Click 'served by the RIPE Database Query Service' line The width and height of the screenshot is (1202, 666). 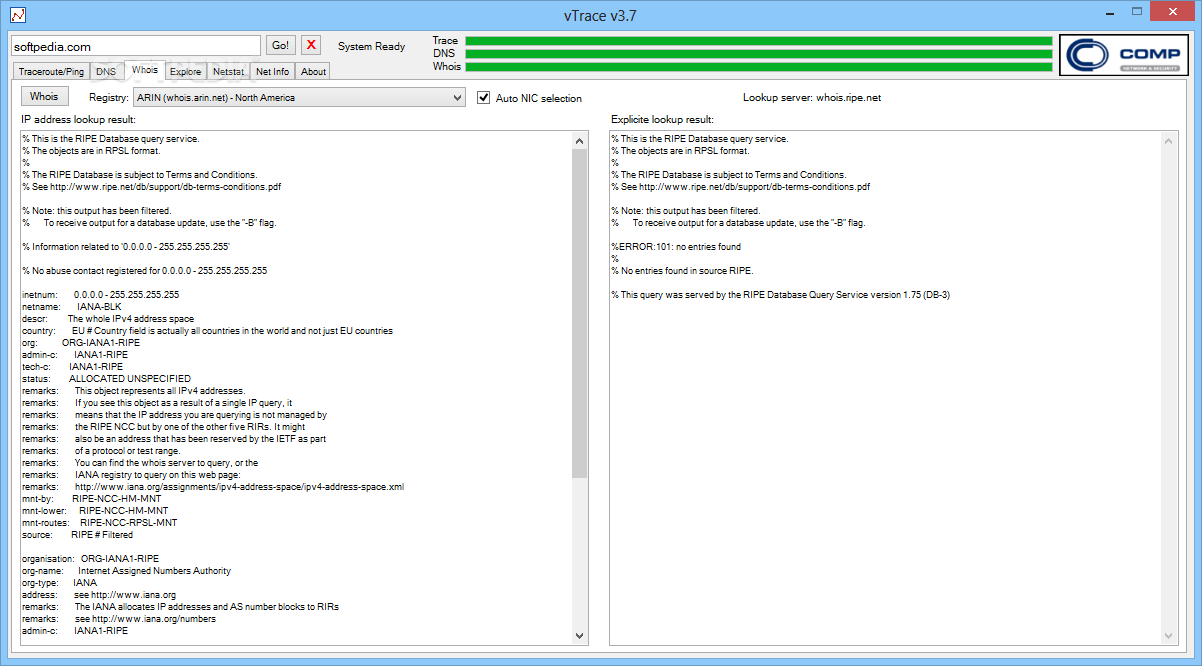(x=780, y=294)
